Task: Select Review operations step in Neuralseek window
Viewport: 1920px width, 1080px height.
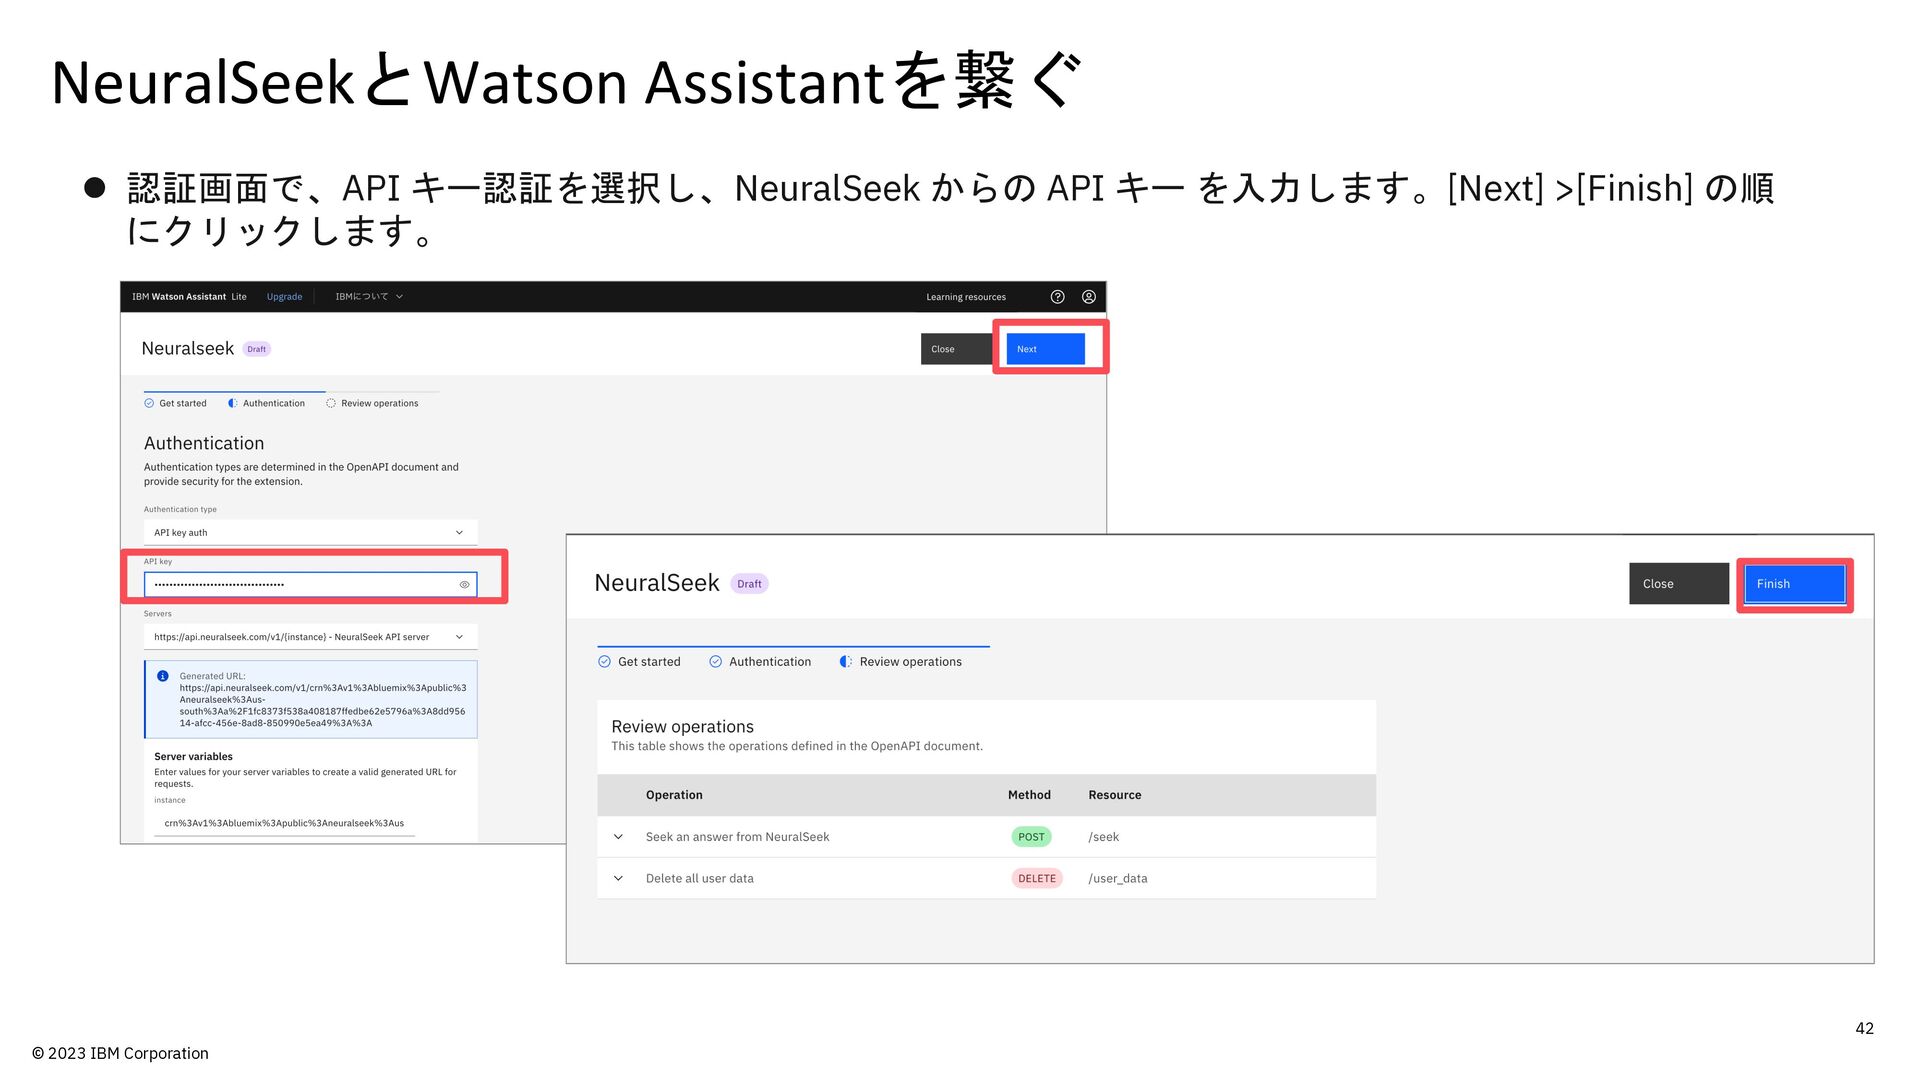Action: [372, 404]
